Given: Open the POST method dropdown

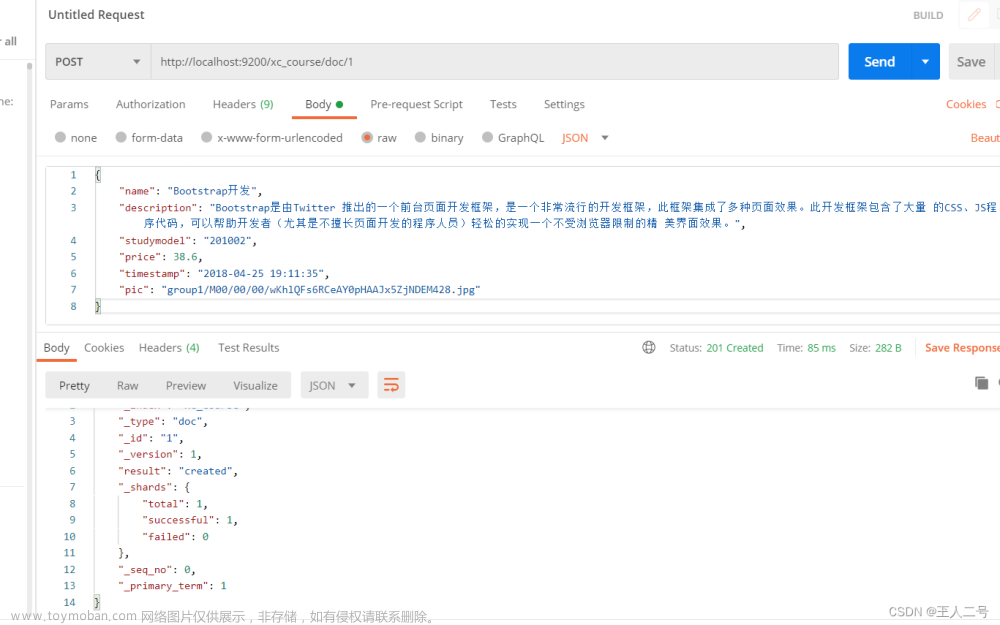Looking at the screenshot, I should tap(98, 62).
